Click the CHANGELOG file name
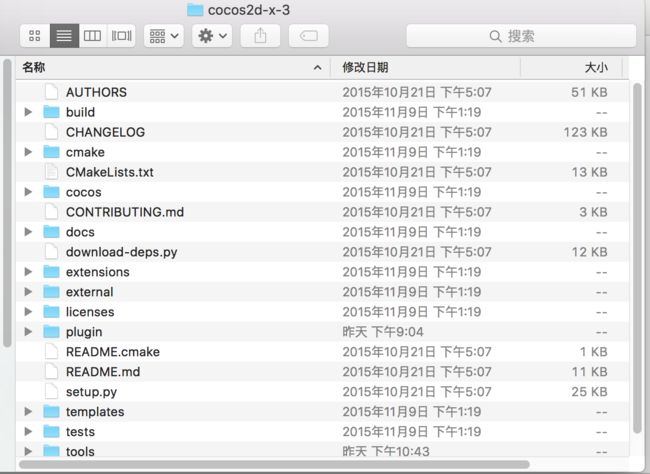Image resolution: width=650 pixels, height=474 pixels. coord(105,132)
